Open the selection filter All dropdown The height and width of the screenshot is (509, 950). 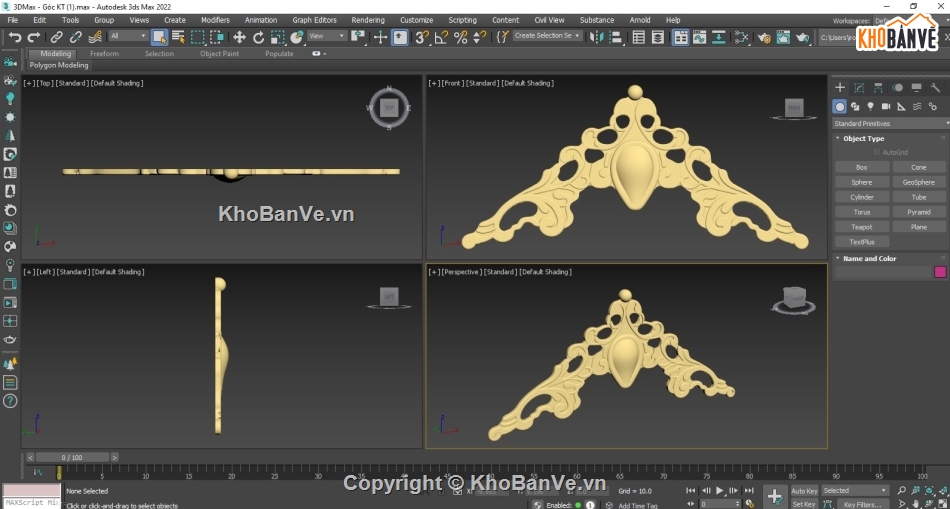click(x=128, y=36)
